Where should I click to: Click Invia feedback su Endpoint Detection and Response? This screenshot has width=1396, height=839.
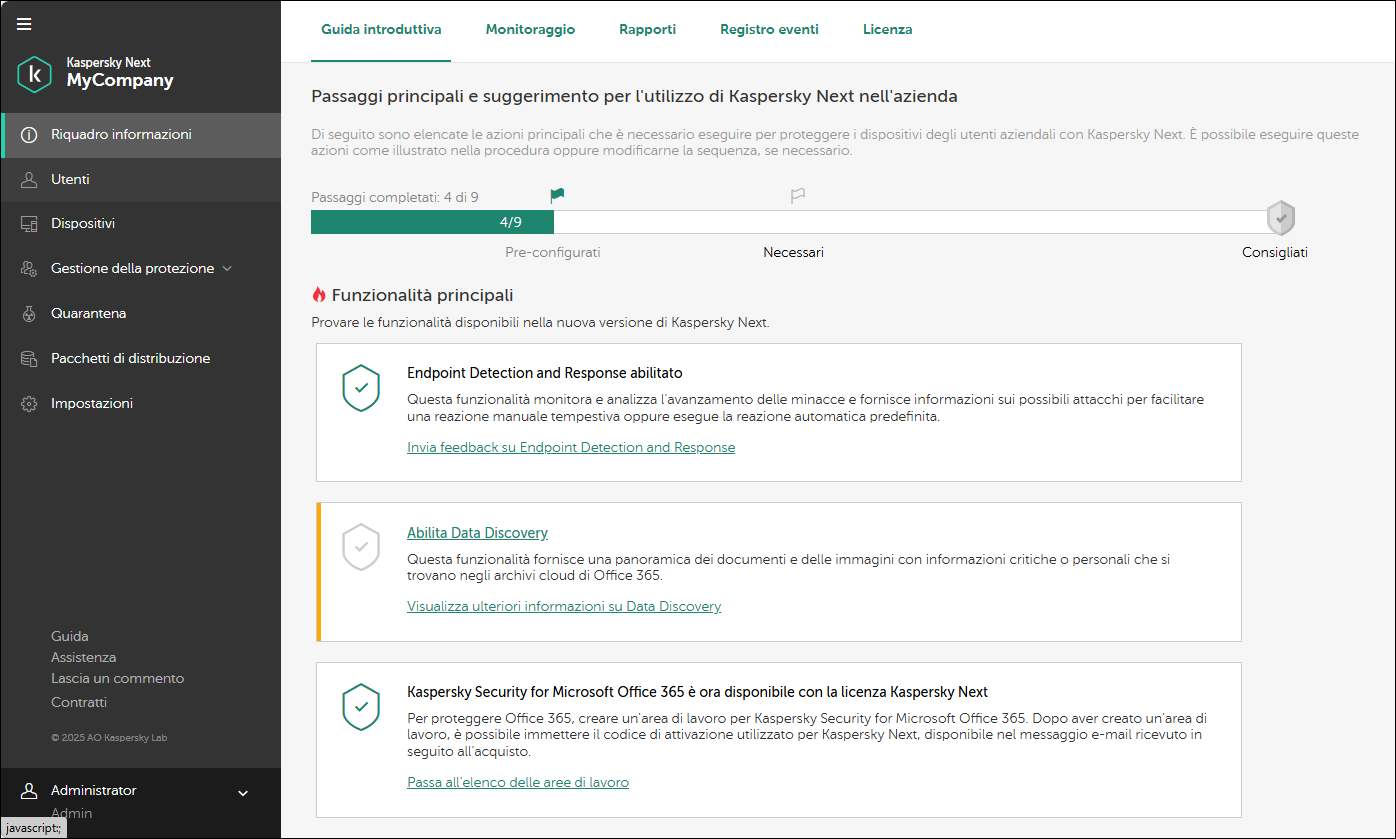point(570,447)
